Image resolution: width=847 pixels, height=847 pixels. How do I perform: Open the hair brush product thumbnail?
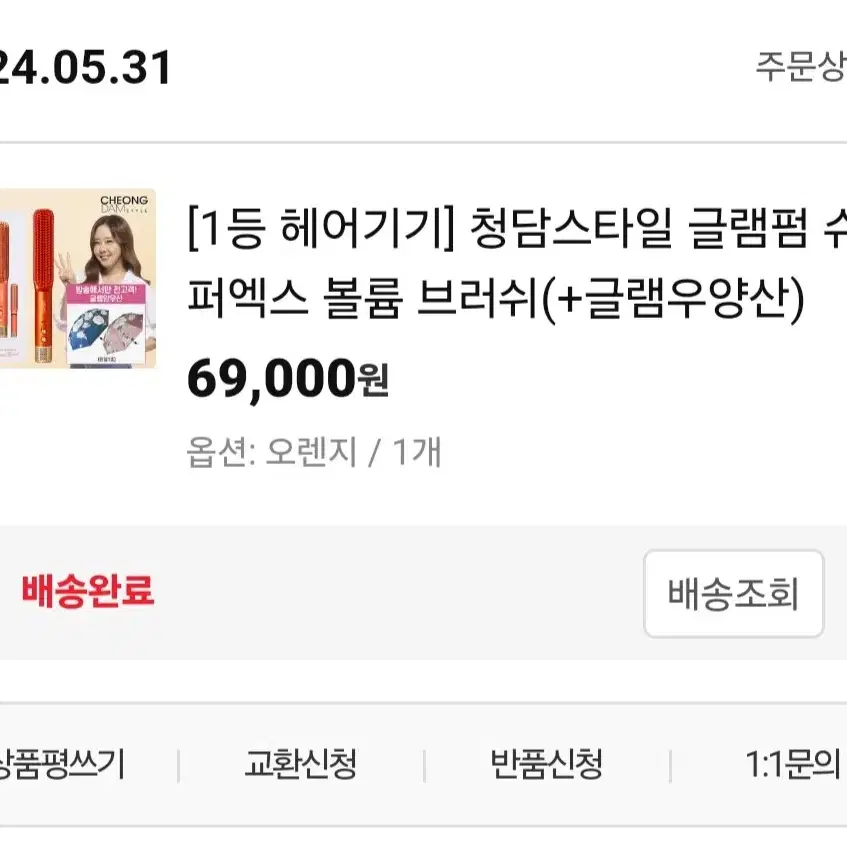coord(78,279)
